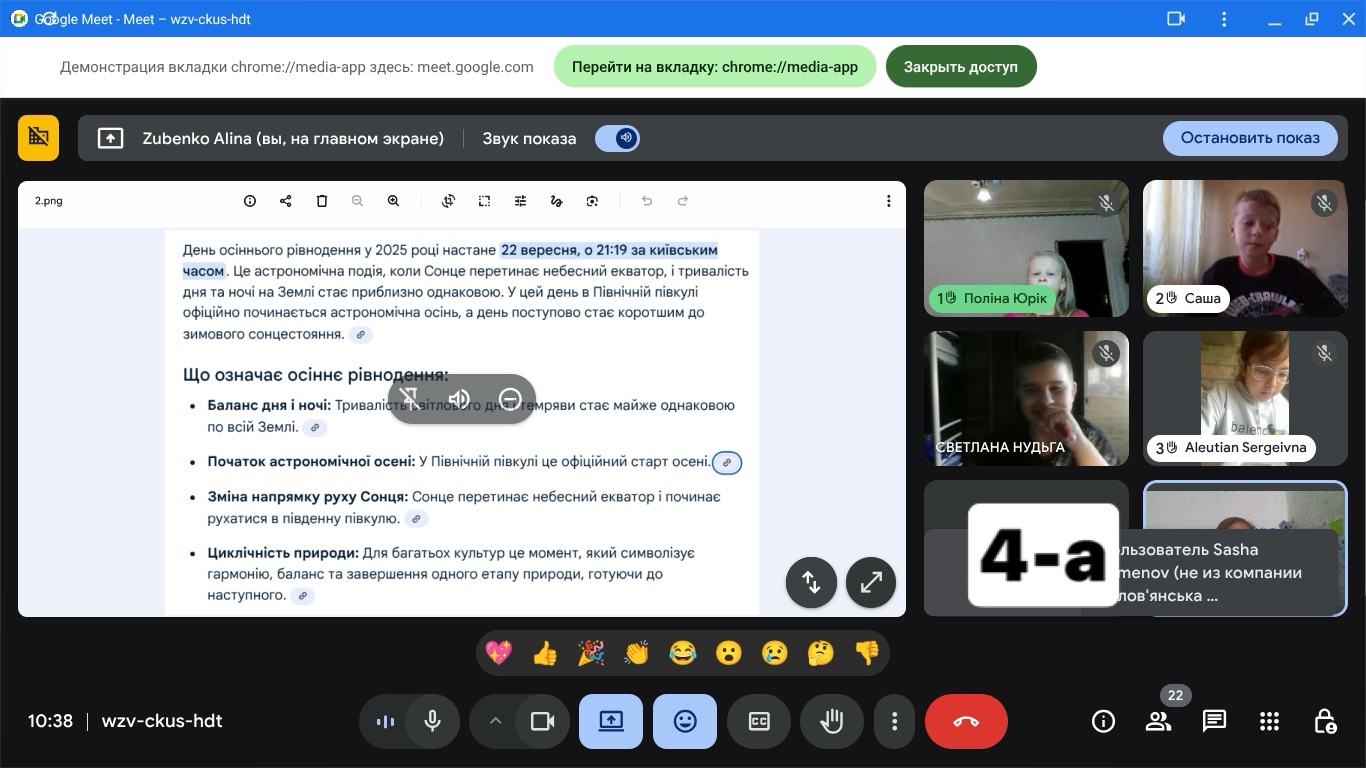Open more options three-dot menu in call bar
Viewport: 1366px width, 768px height.
point(894,721)
